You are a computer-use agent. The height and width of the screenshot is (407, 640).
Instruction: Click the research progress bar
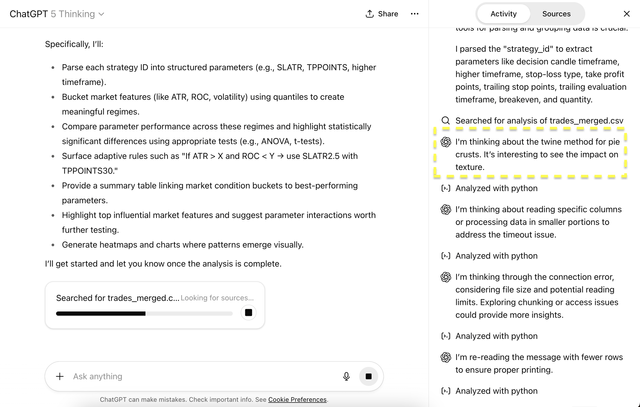click(x=144, y=314)
